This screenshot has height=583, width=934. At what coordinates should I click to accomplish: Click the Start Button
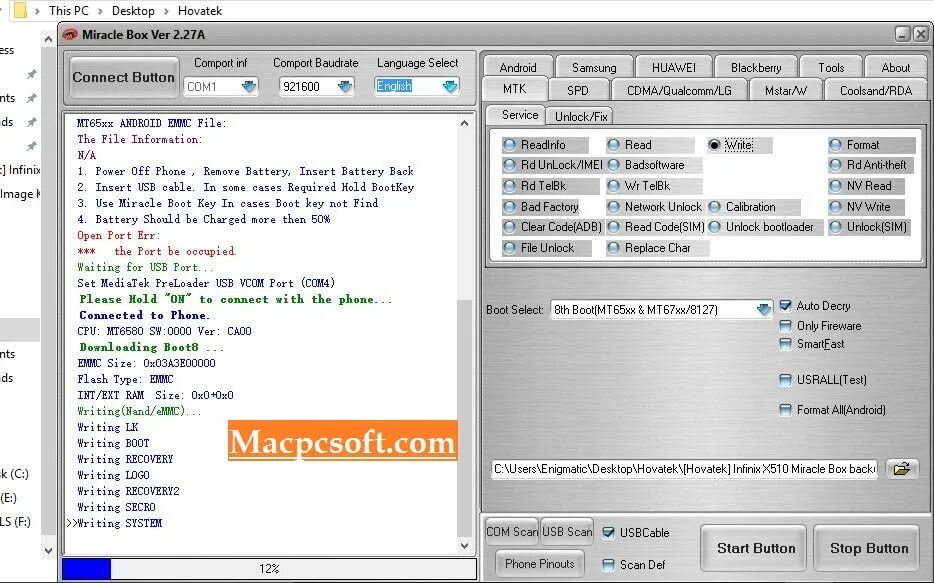pyautogui.click(x=756, y=548)
